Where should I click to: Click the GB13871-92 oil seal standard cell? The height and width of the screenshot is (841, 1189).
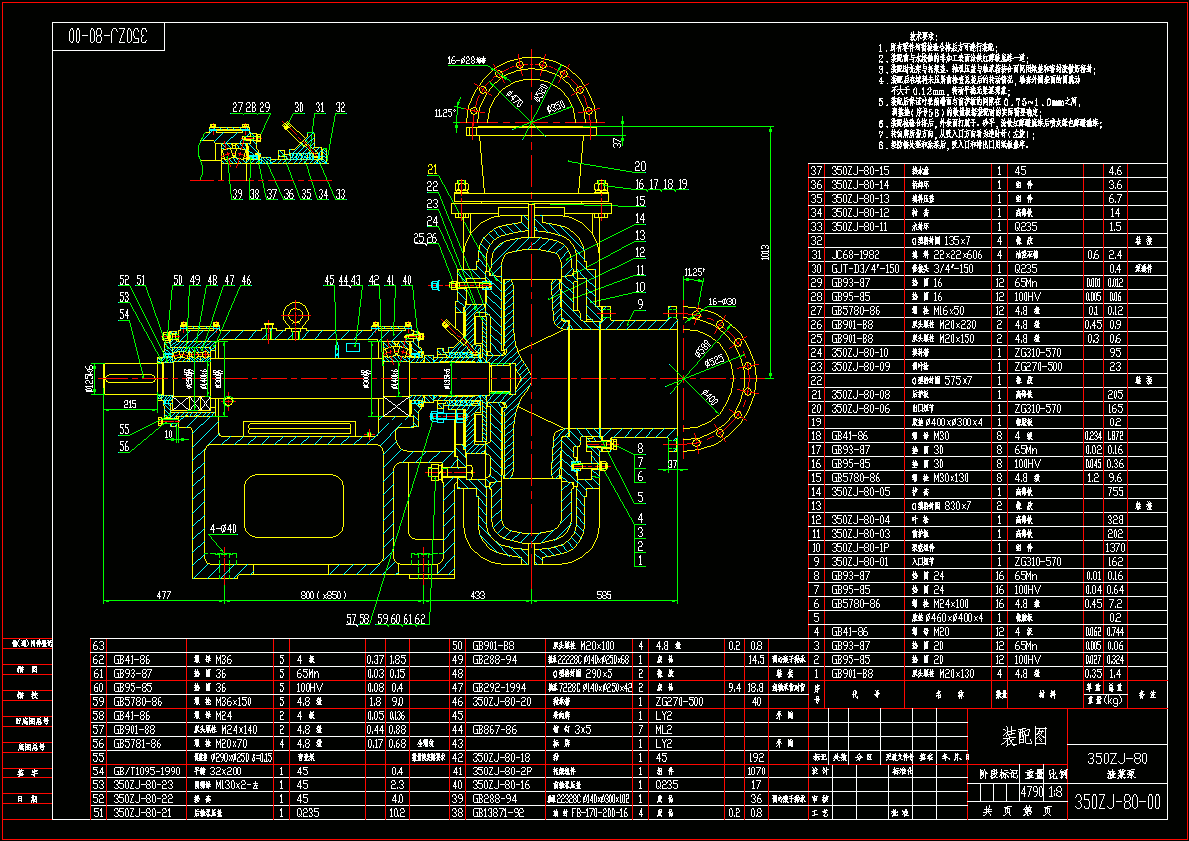click(x=500, y=813)
